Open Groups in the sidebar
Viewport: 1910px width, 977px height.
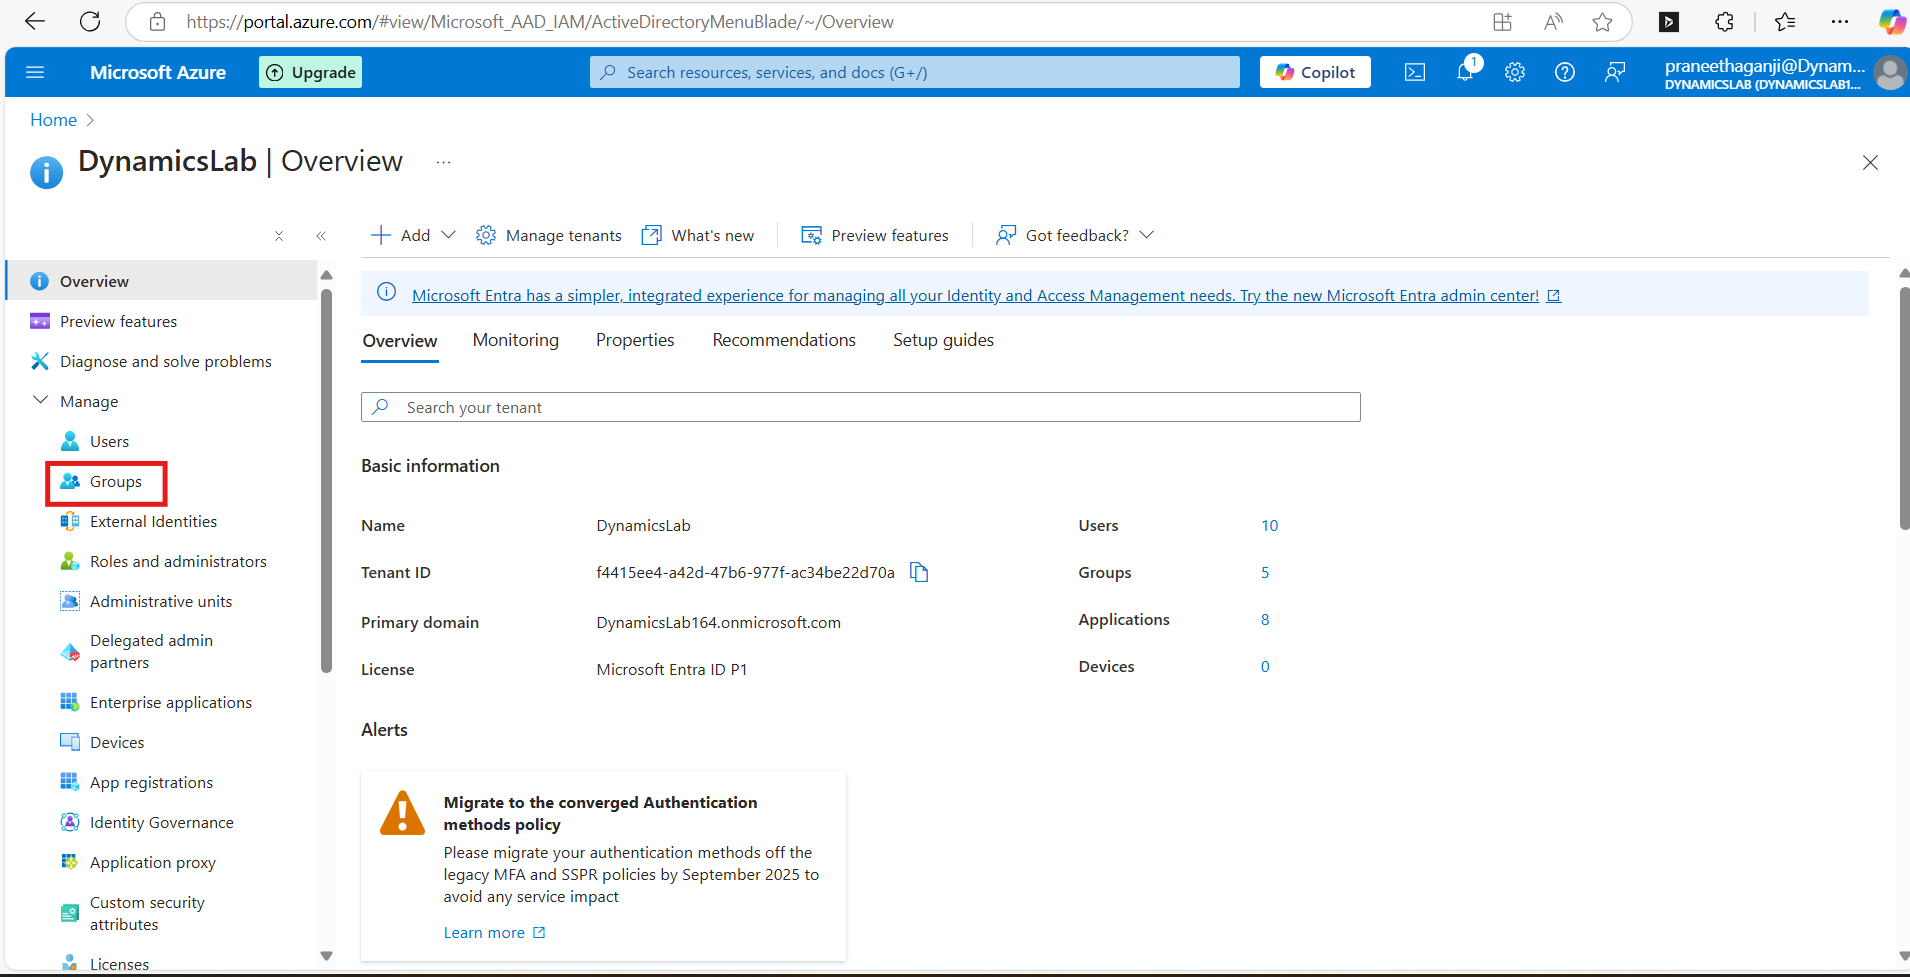coord(115,482)
